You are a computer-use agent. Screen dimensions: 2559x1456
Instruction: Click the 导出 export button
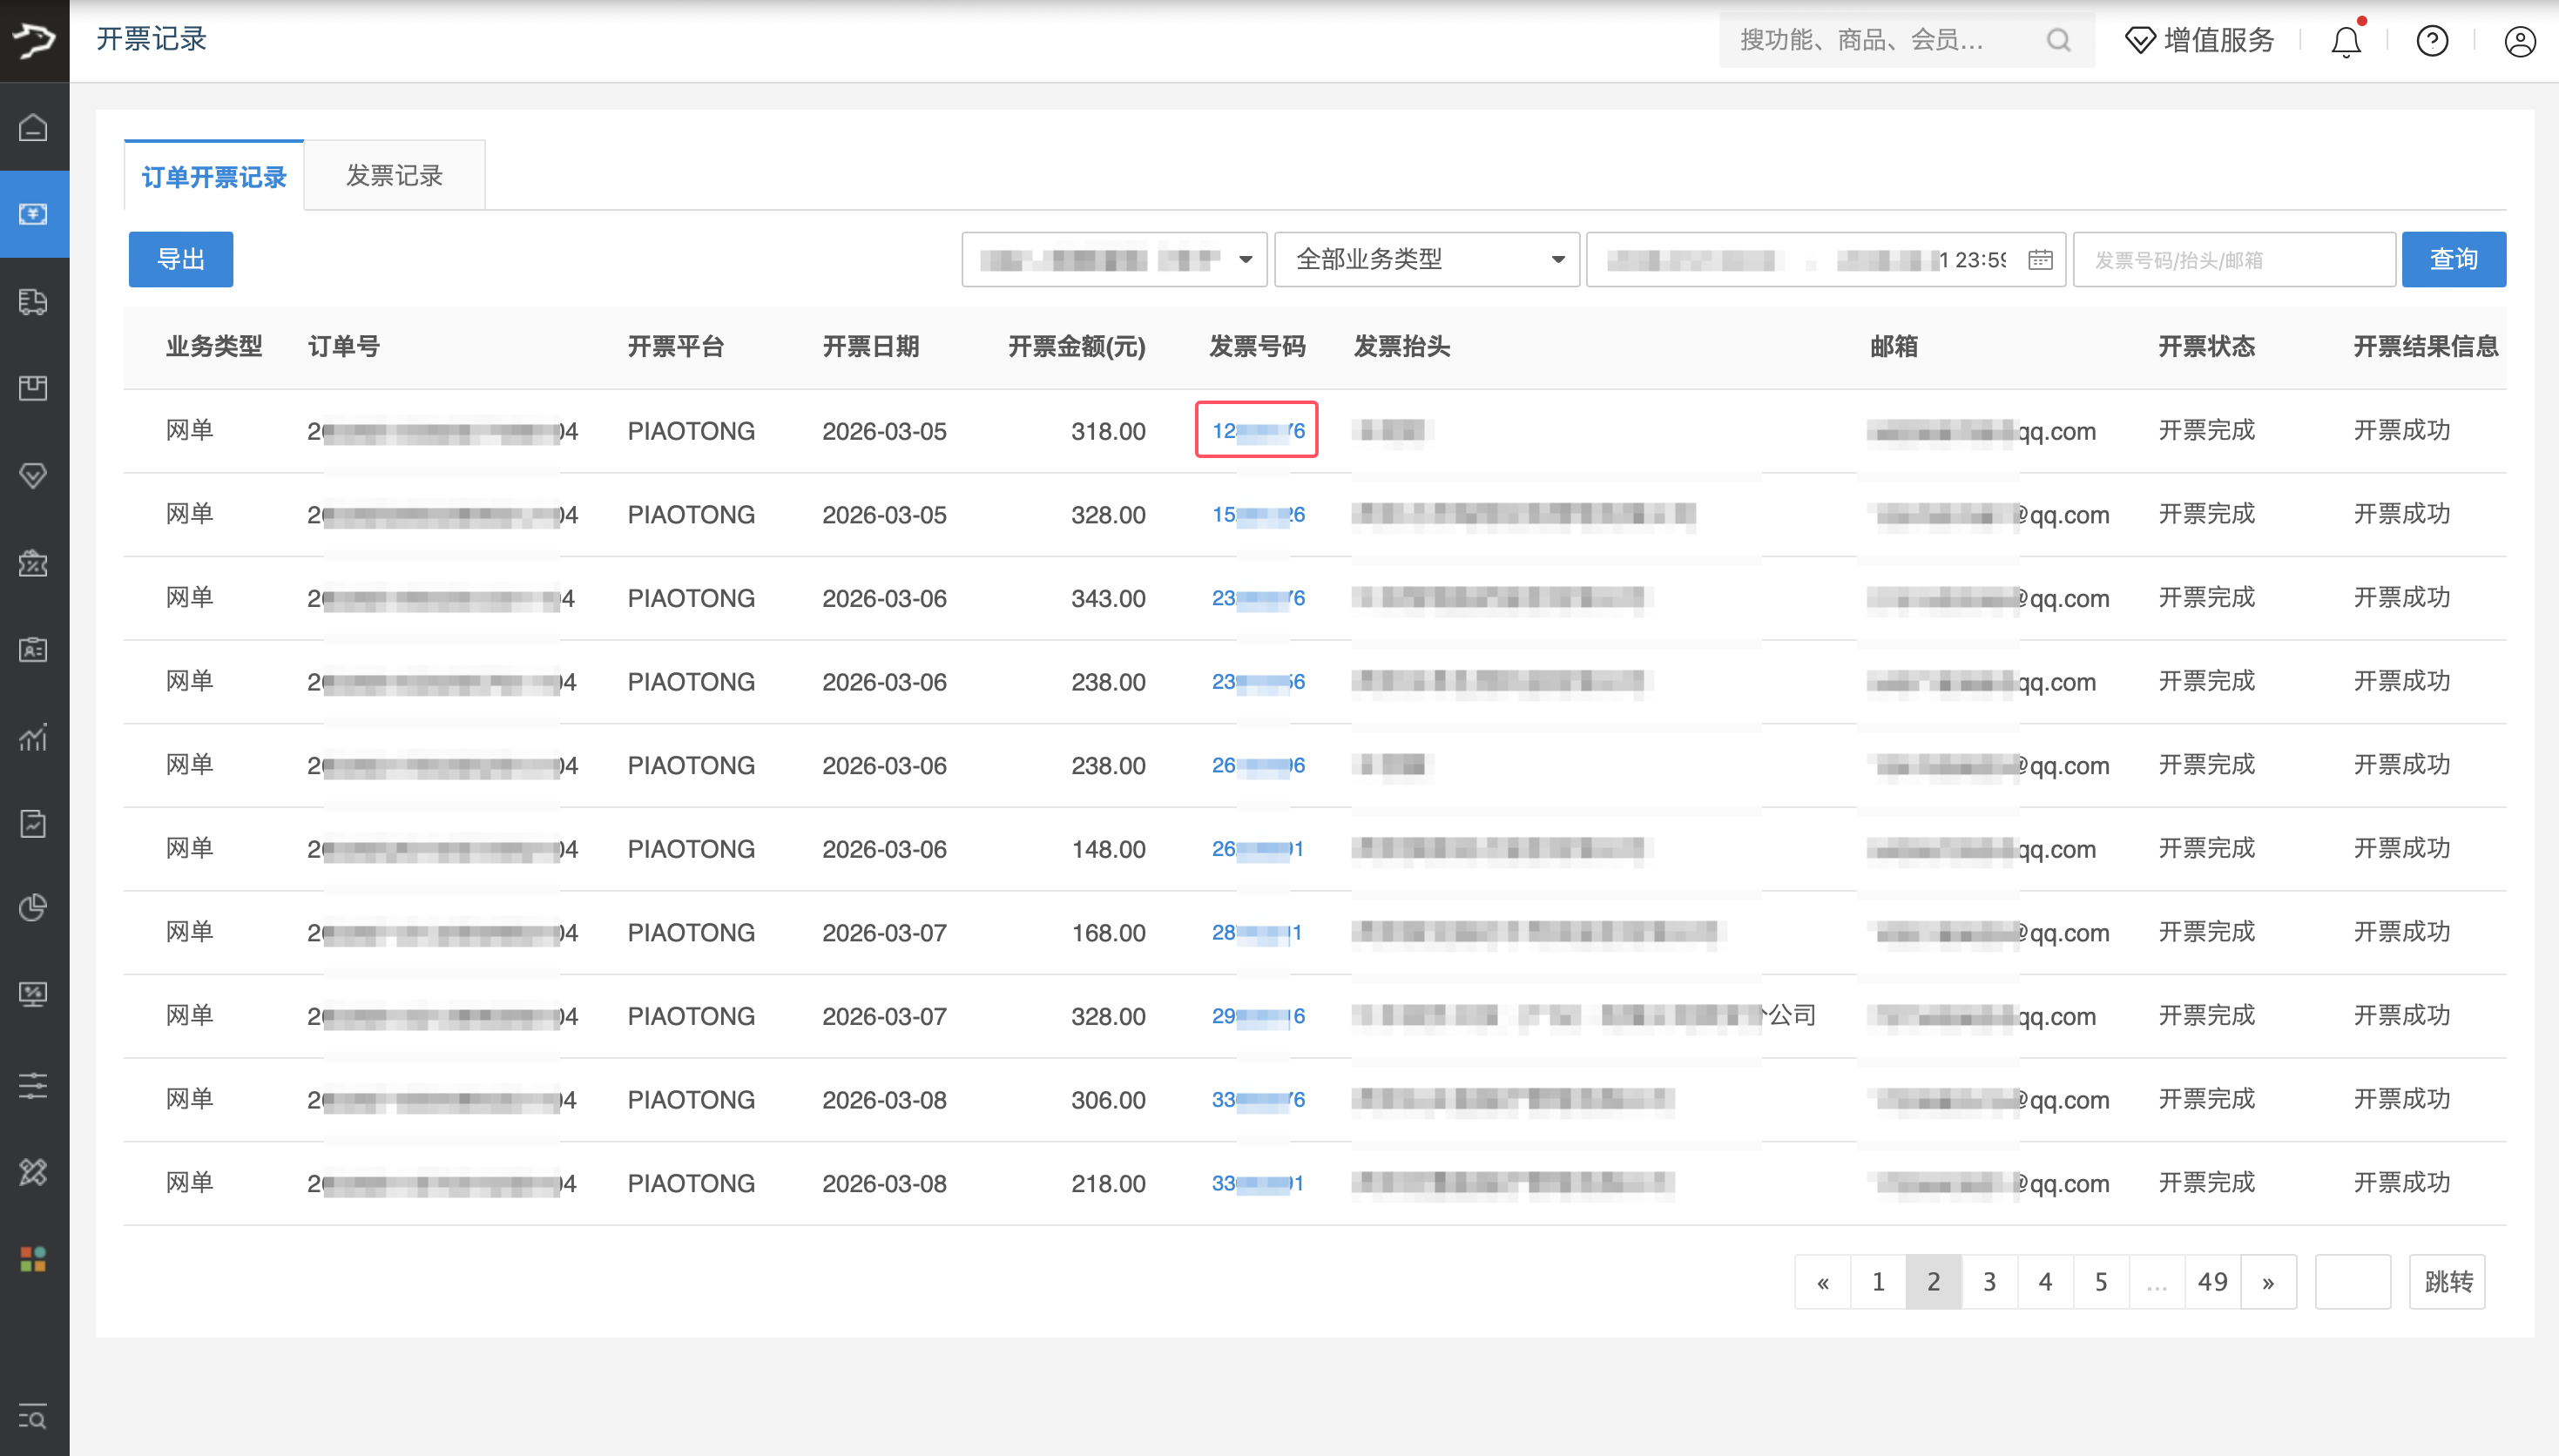point(181,259)
